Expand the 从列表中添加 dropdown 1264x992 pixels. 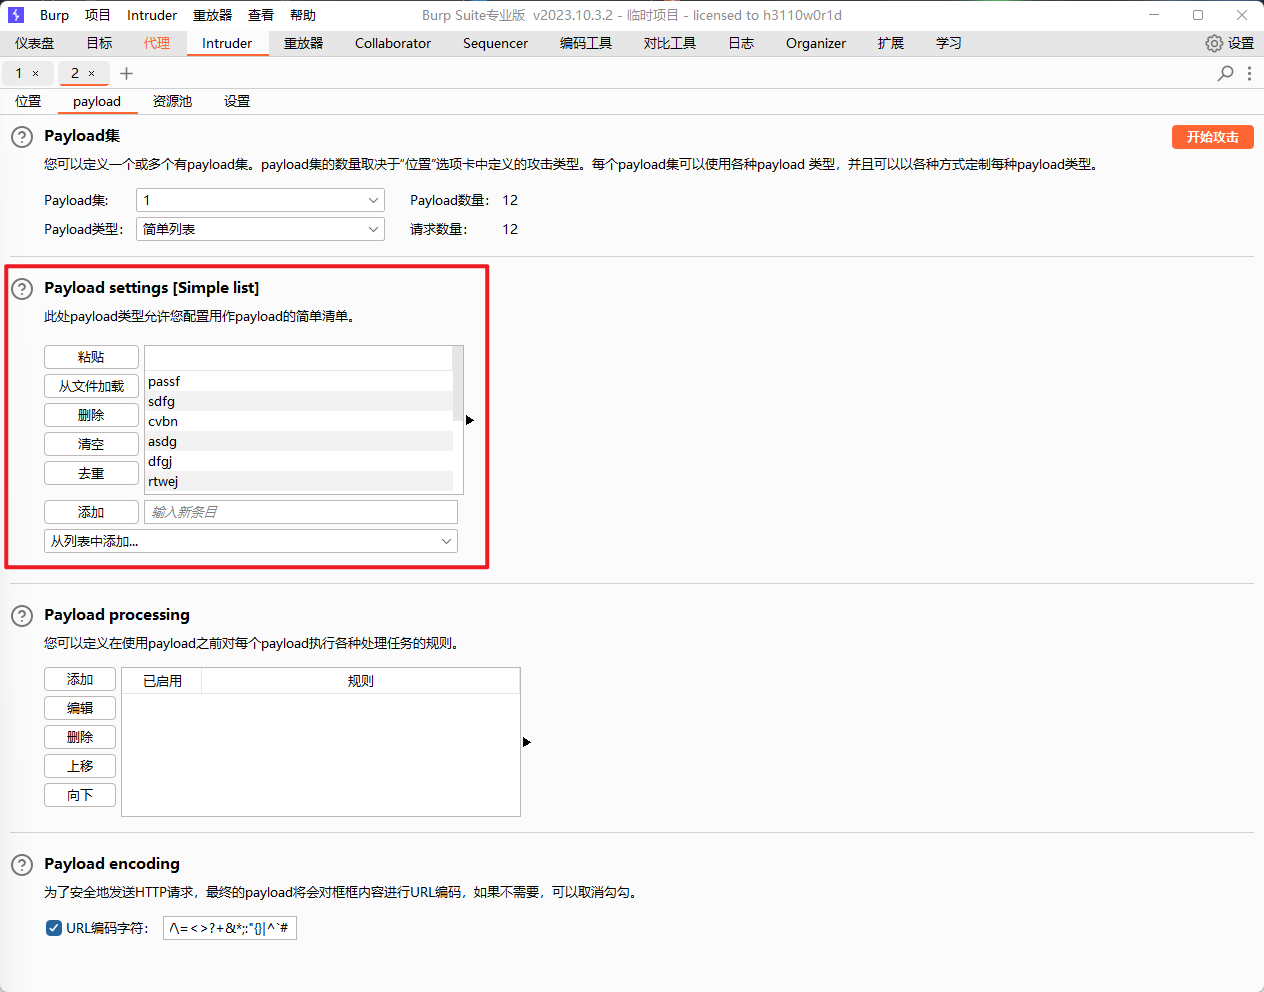pyautogui.click(x=251, y=541)
